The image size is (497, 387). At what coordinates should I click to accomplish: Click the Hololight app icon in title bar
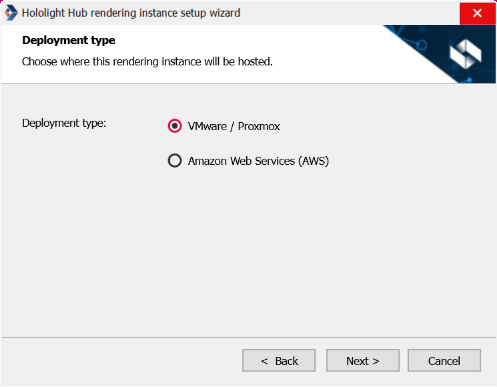pos(11,13)
